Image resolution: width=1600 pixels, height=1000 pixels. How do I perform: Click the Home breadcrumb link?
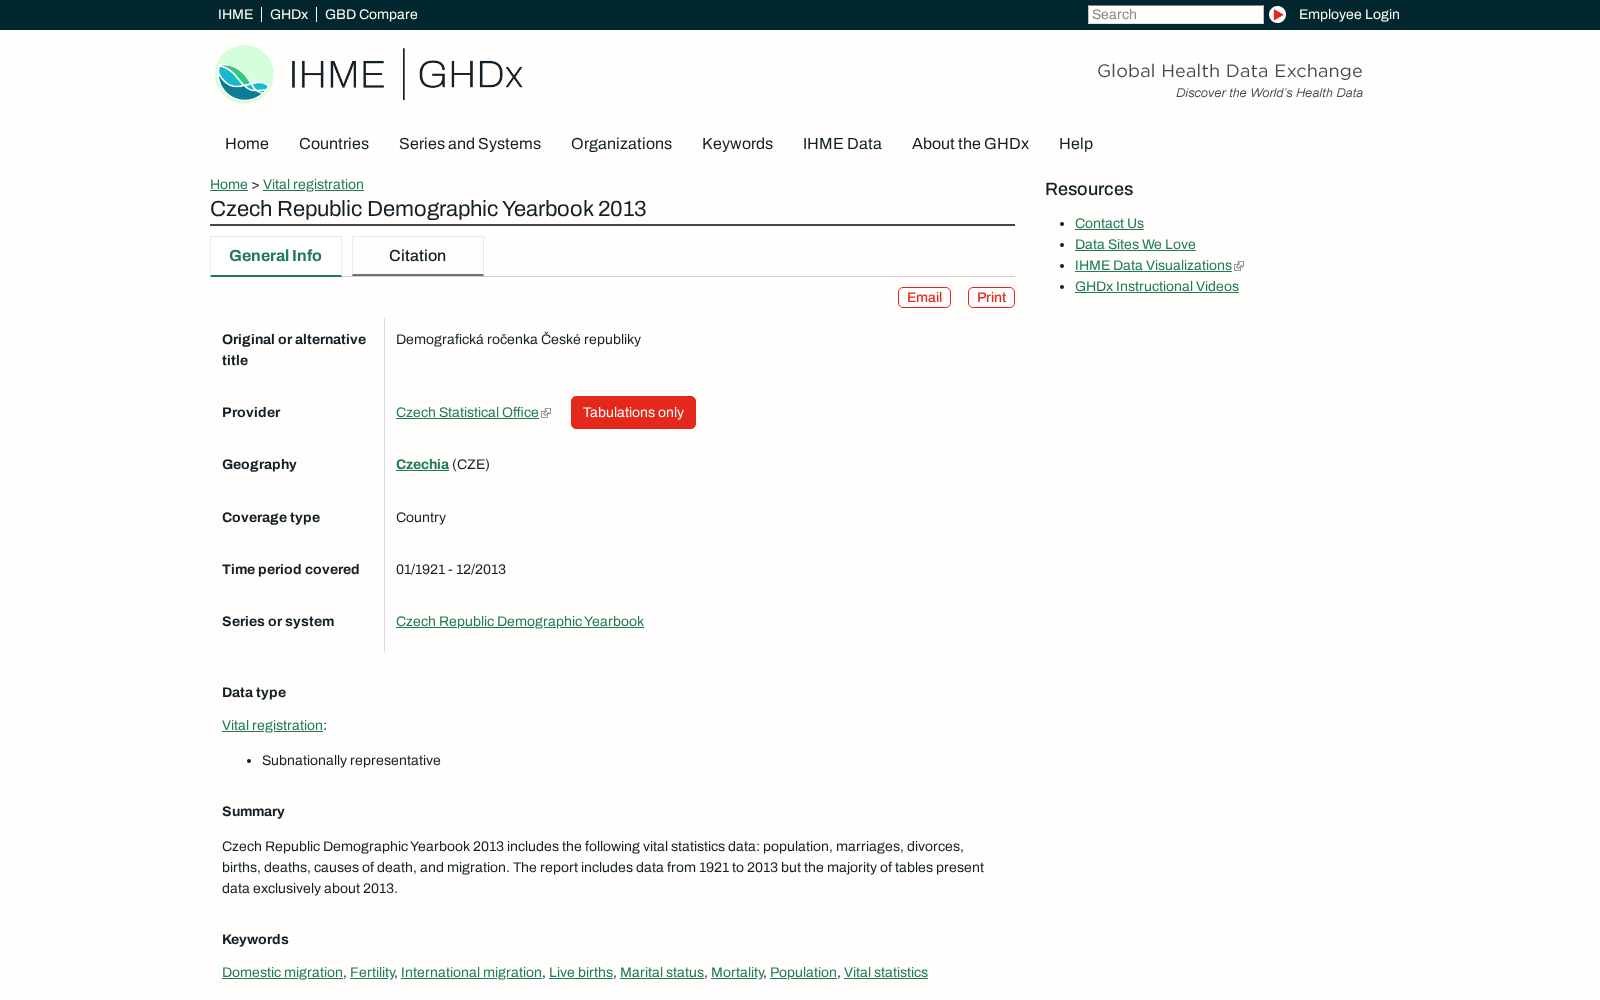tap(229, 185)
